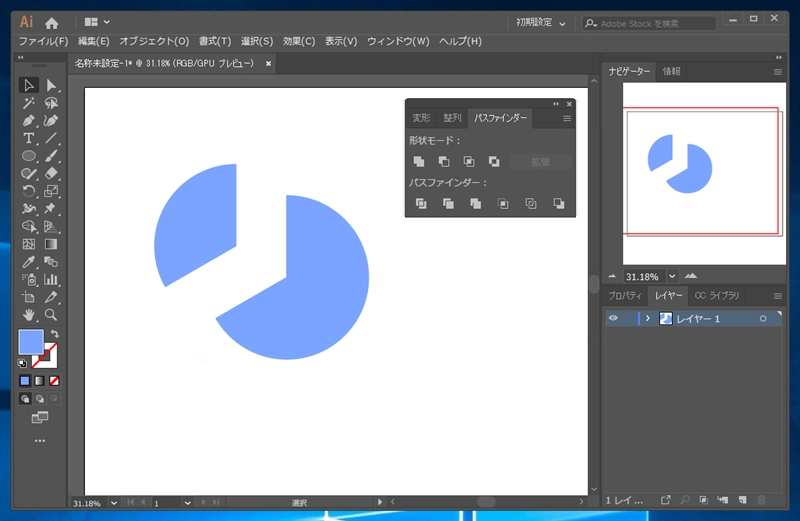This screenshot has width=800, height=521.
Task: Choose the Eraser tool
Action: [x=51, y=173]
